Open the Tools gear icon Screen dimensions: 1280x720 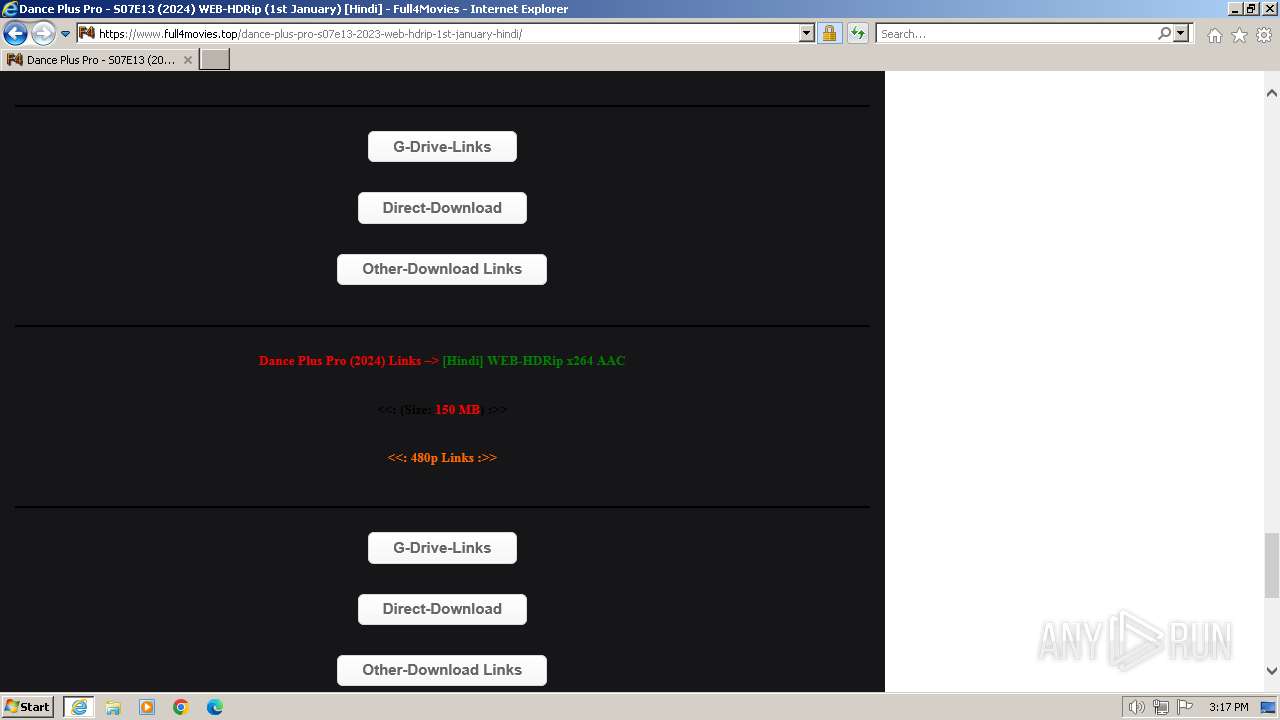pos(1264,35)
